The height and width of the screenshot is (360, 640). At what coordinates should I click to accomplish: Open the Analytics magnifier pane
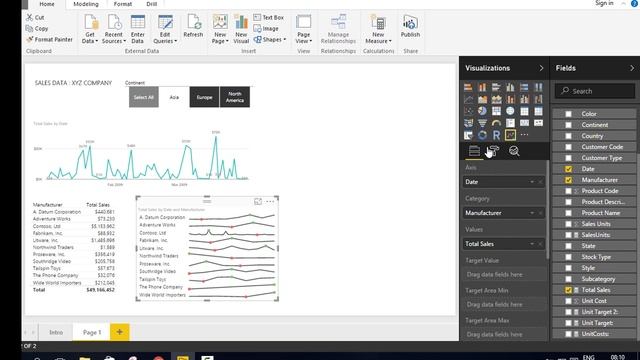tap(514, 151)
